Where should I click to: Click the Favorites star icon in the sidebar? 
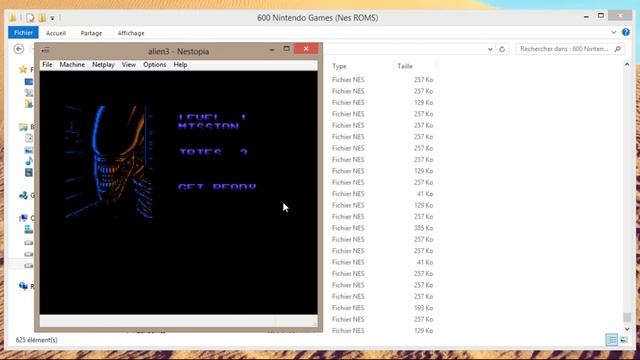23,69
